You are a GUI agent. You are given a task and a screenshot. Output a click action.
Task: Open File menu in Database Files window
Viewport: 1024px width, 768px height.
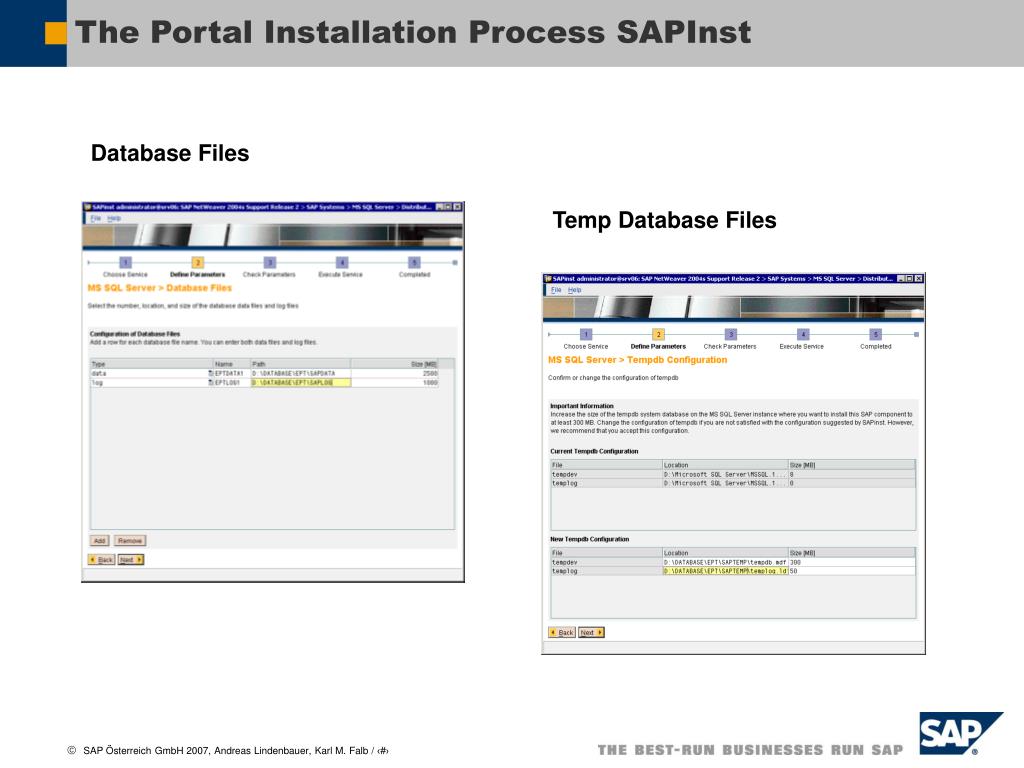[x=95, y=218]
